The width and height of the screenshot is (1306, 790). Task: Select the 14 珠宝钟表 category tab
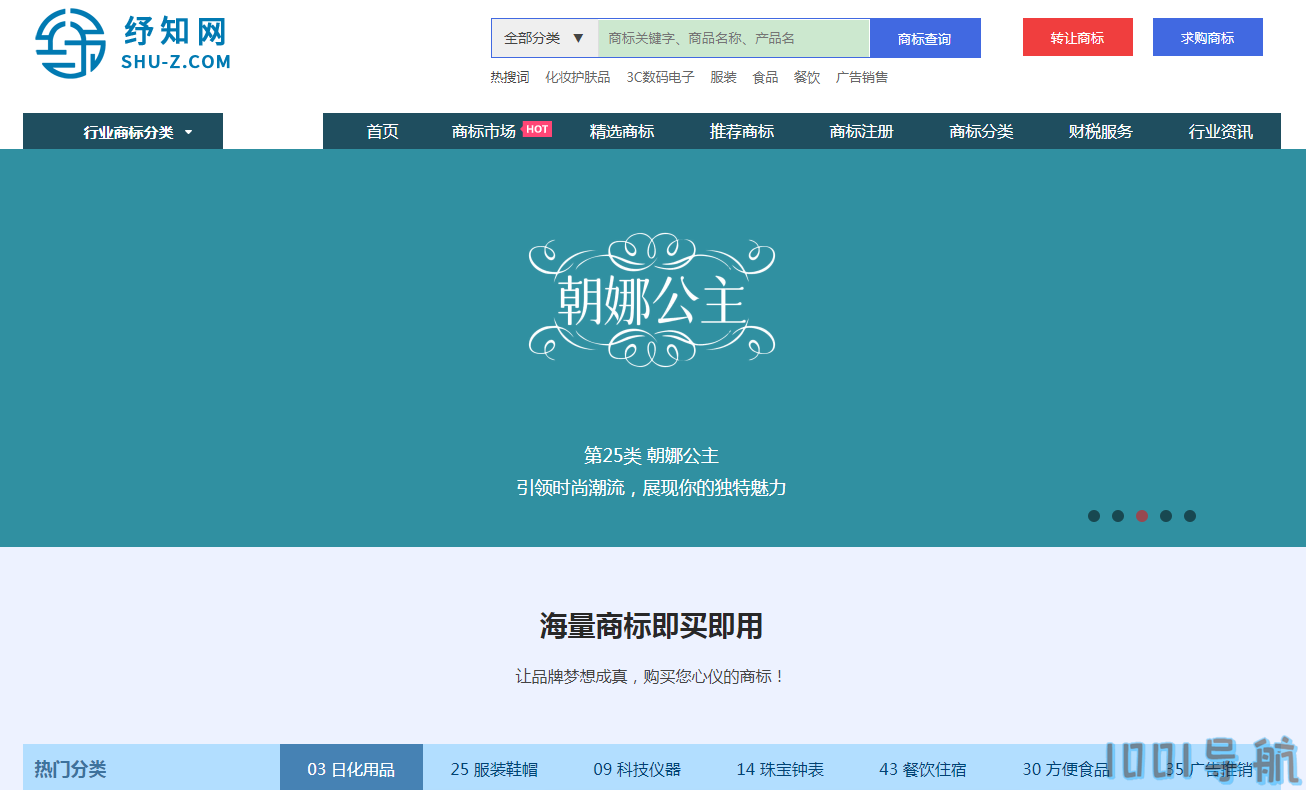coord(780,768)
